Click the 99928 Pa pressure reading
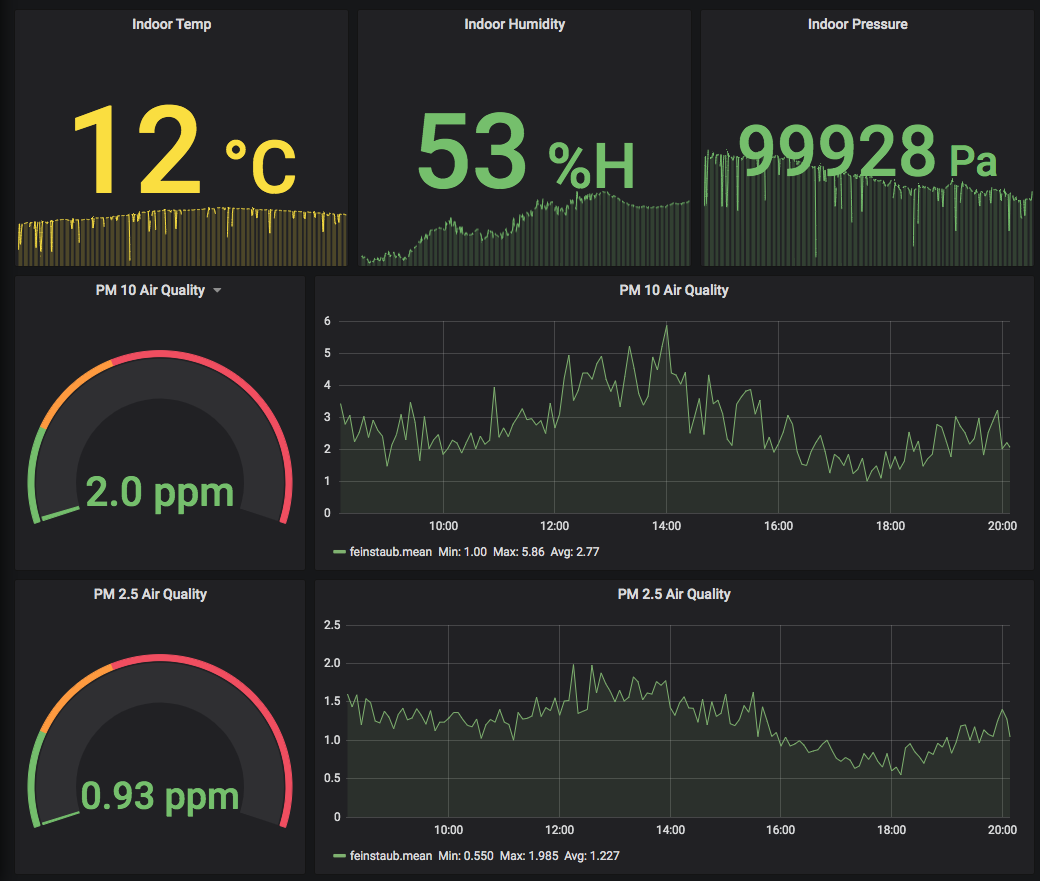 tap(868, 152)
